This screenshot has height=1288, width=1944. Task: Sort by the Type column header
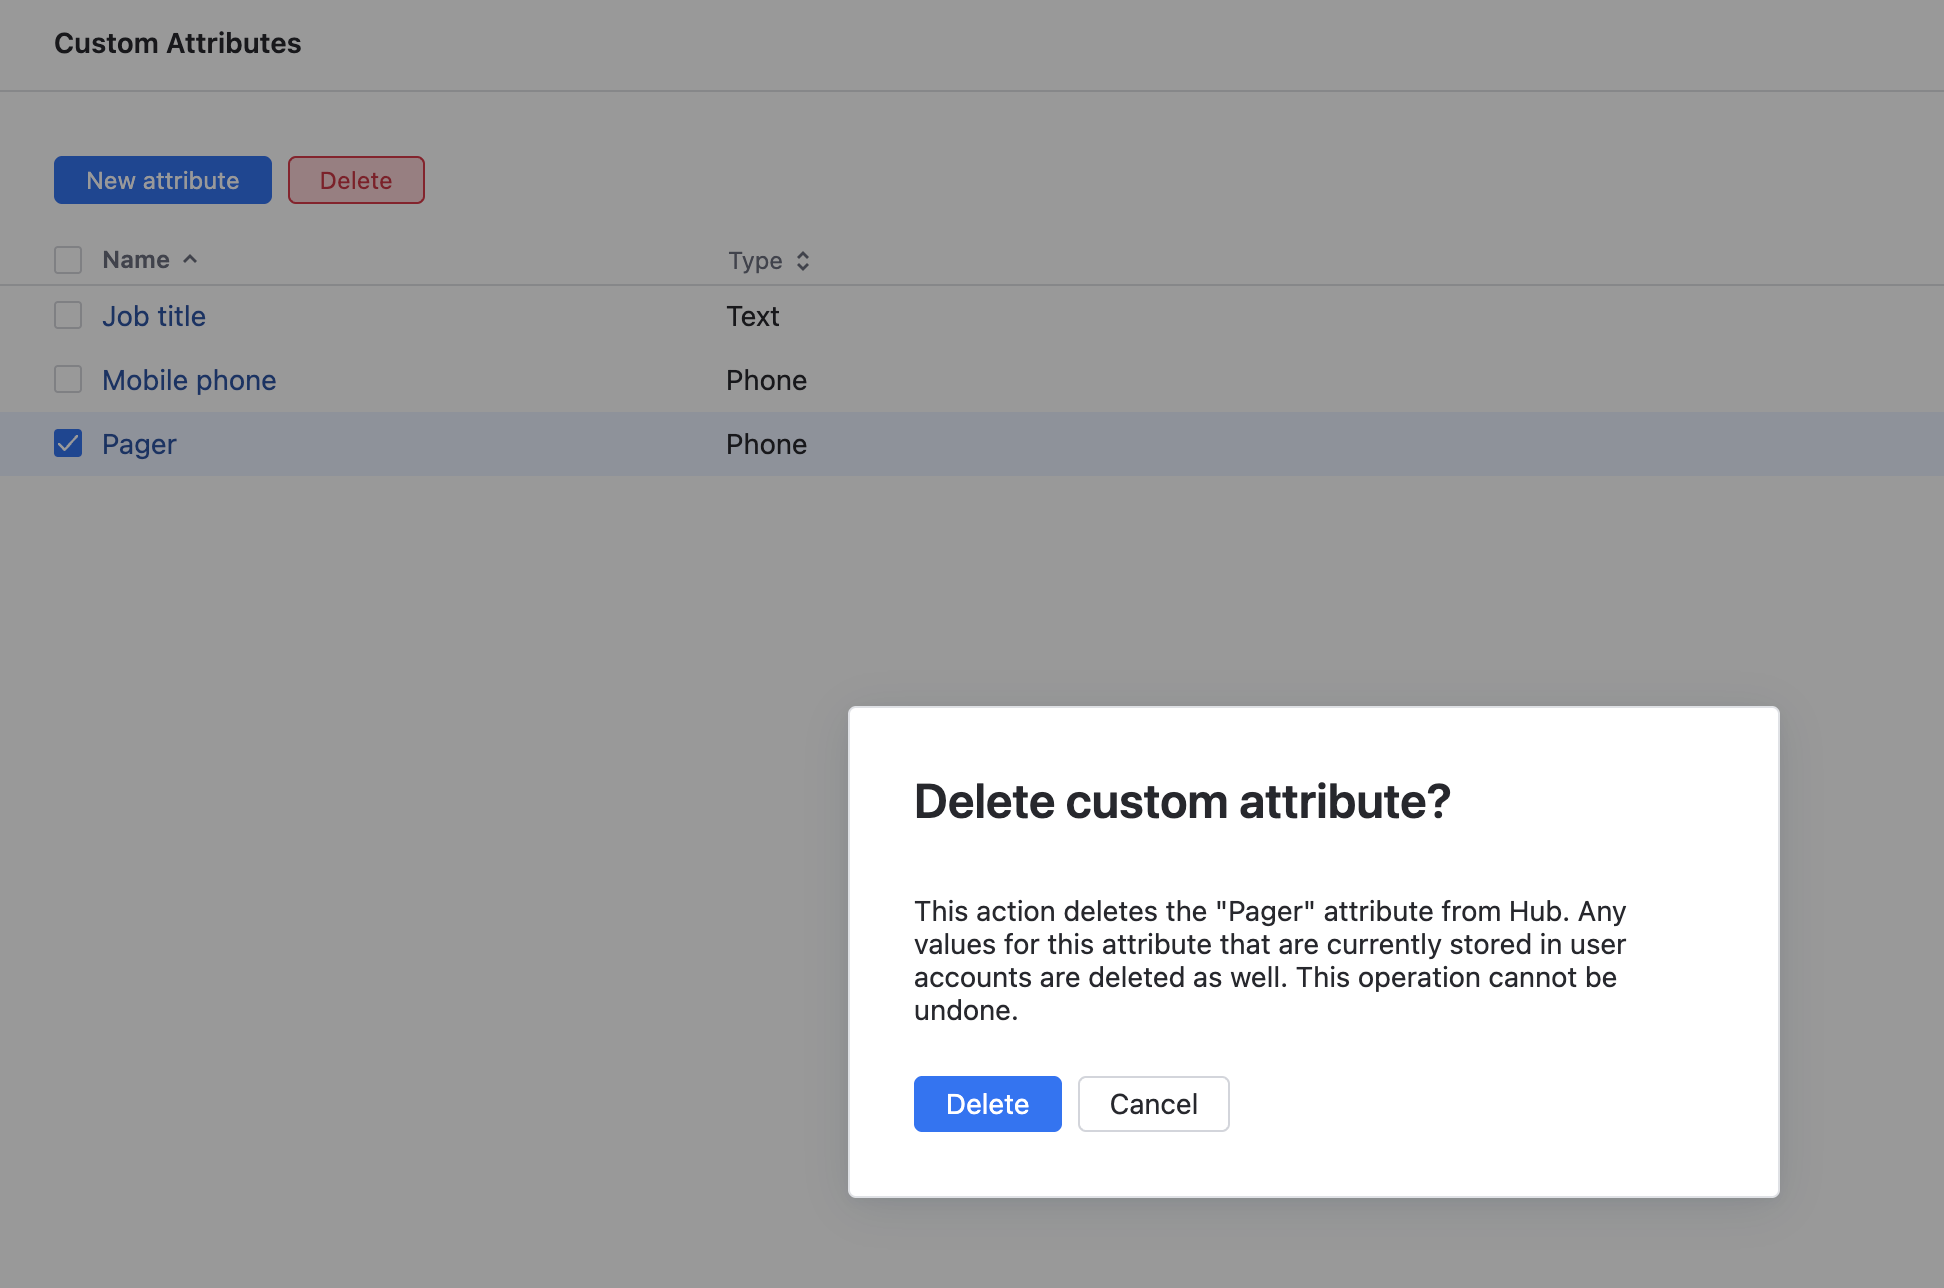click(755, 261)
